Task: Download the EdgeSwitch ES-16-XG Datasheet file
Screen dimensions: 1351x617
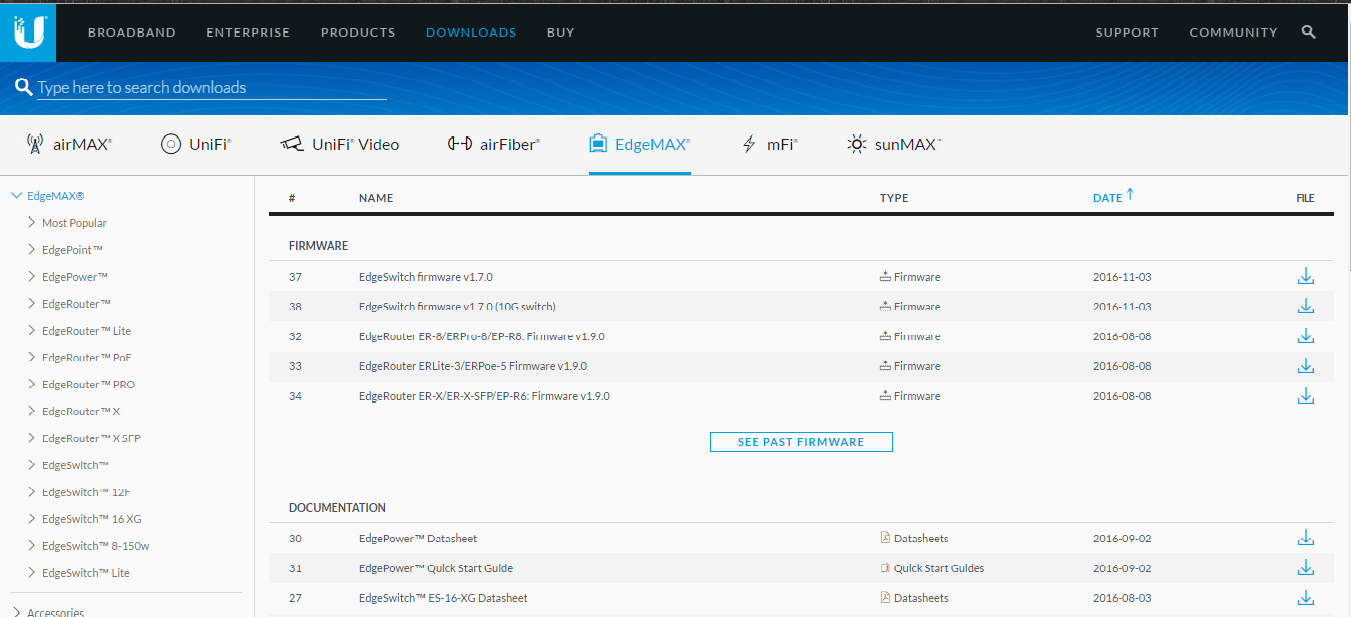Action: (1305, 598)
